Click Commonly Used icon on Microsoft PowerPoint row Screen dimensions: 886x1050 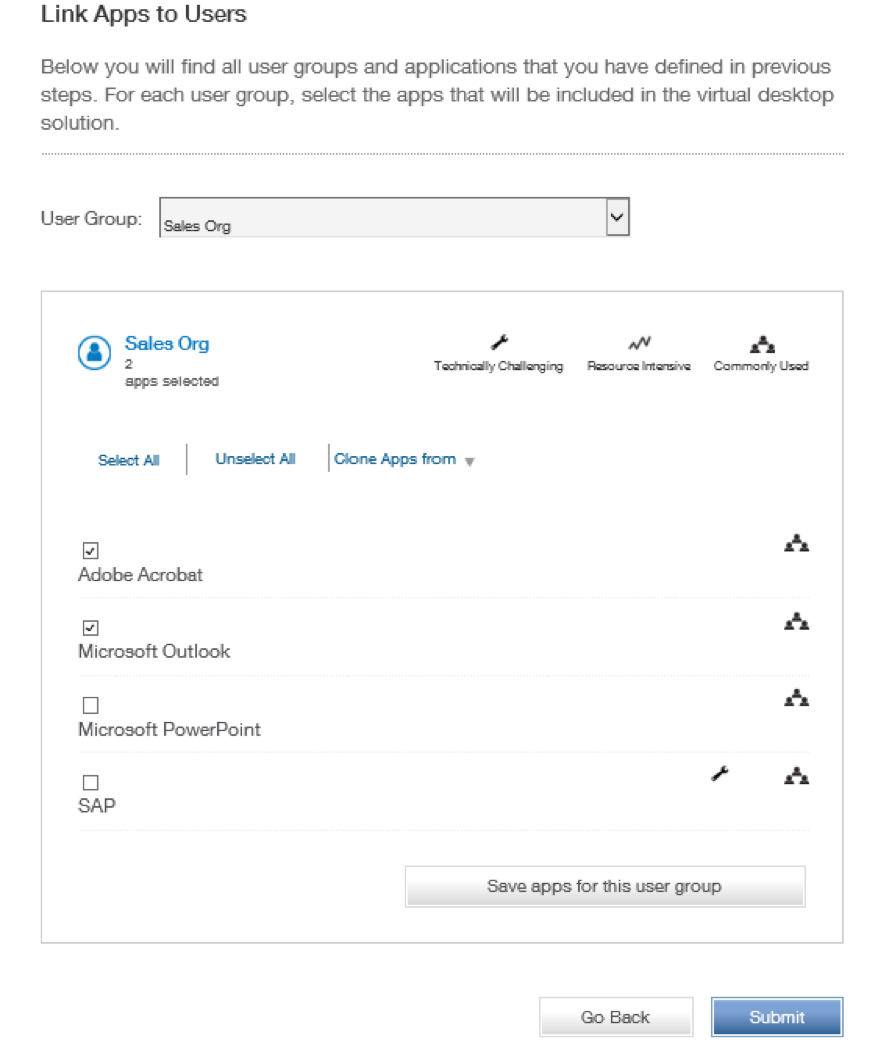796,698
